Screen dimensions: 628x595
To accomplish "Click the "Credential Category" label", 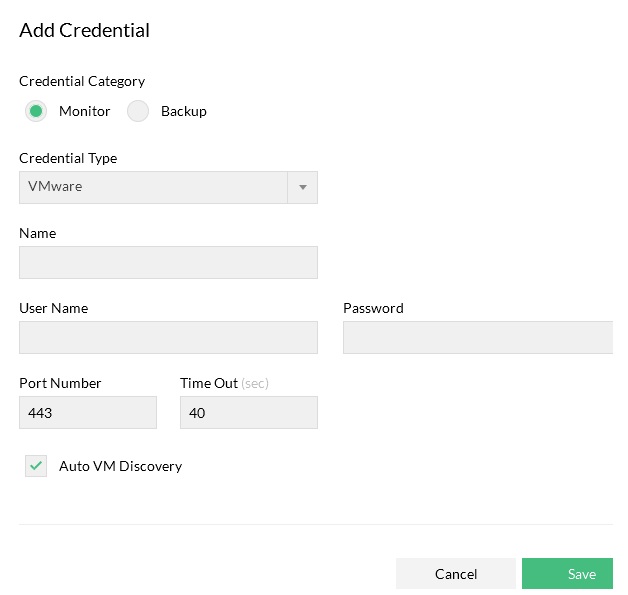I will click(82, 81).
